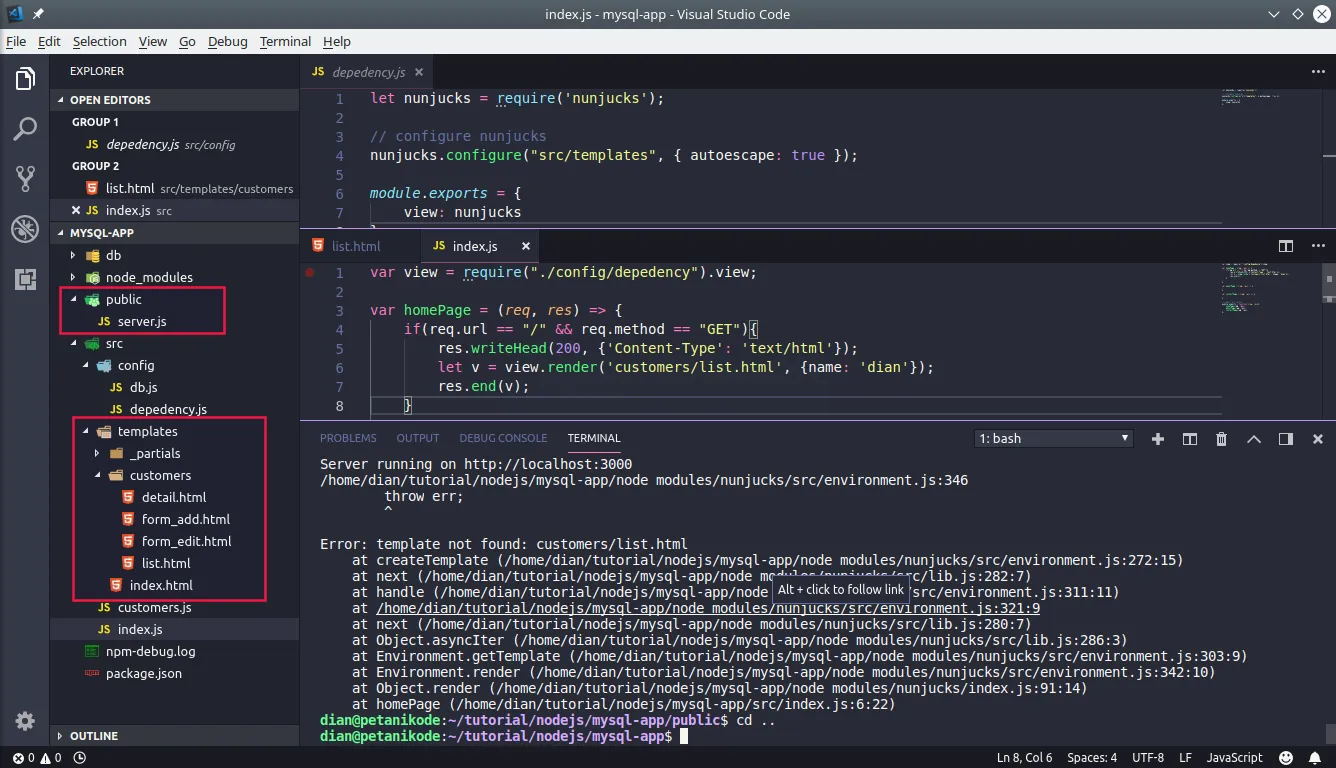Screen dimensions: 1336x768
Task: Click the clock icon in the status bar
Action: point(80,758)
